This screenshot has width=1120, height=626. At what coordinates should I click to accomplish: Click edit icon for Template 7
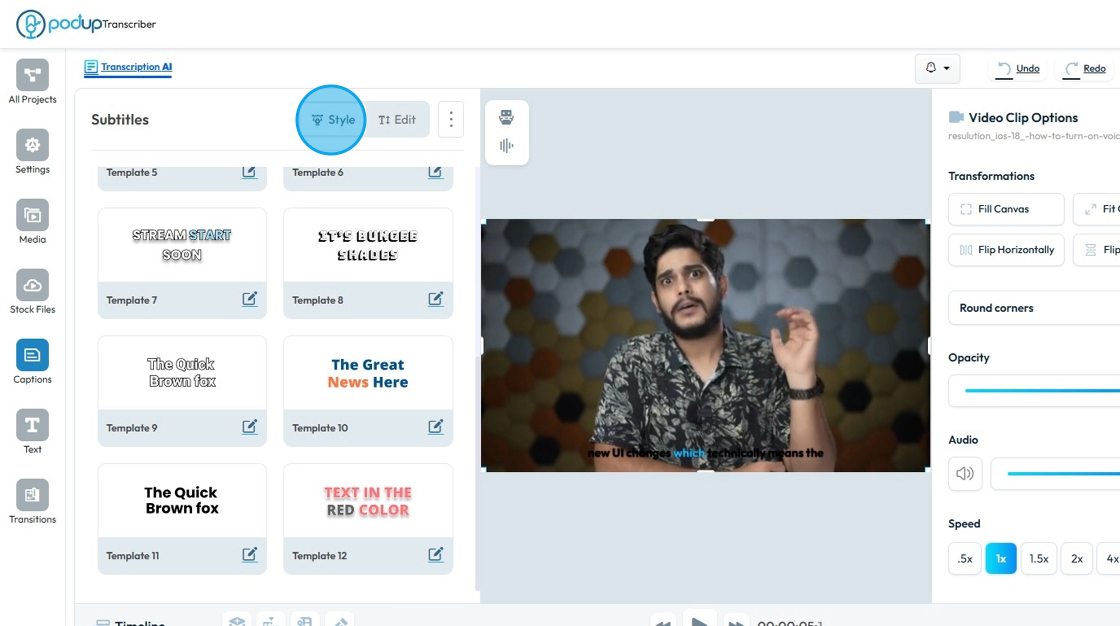(249, 299)
